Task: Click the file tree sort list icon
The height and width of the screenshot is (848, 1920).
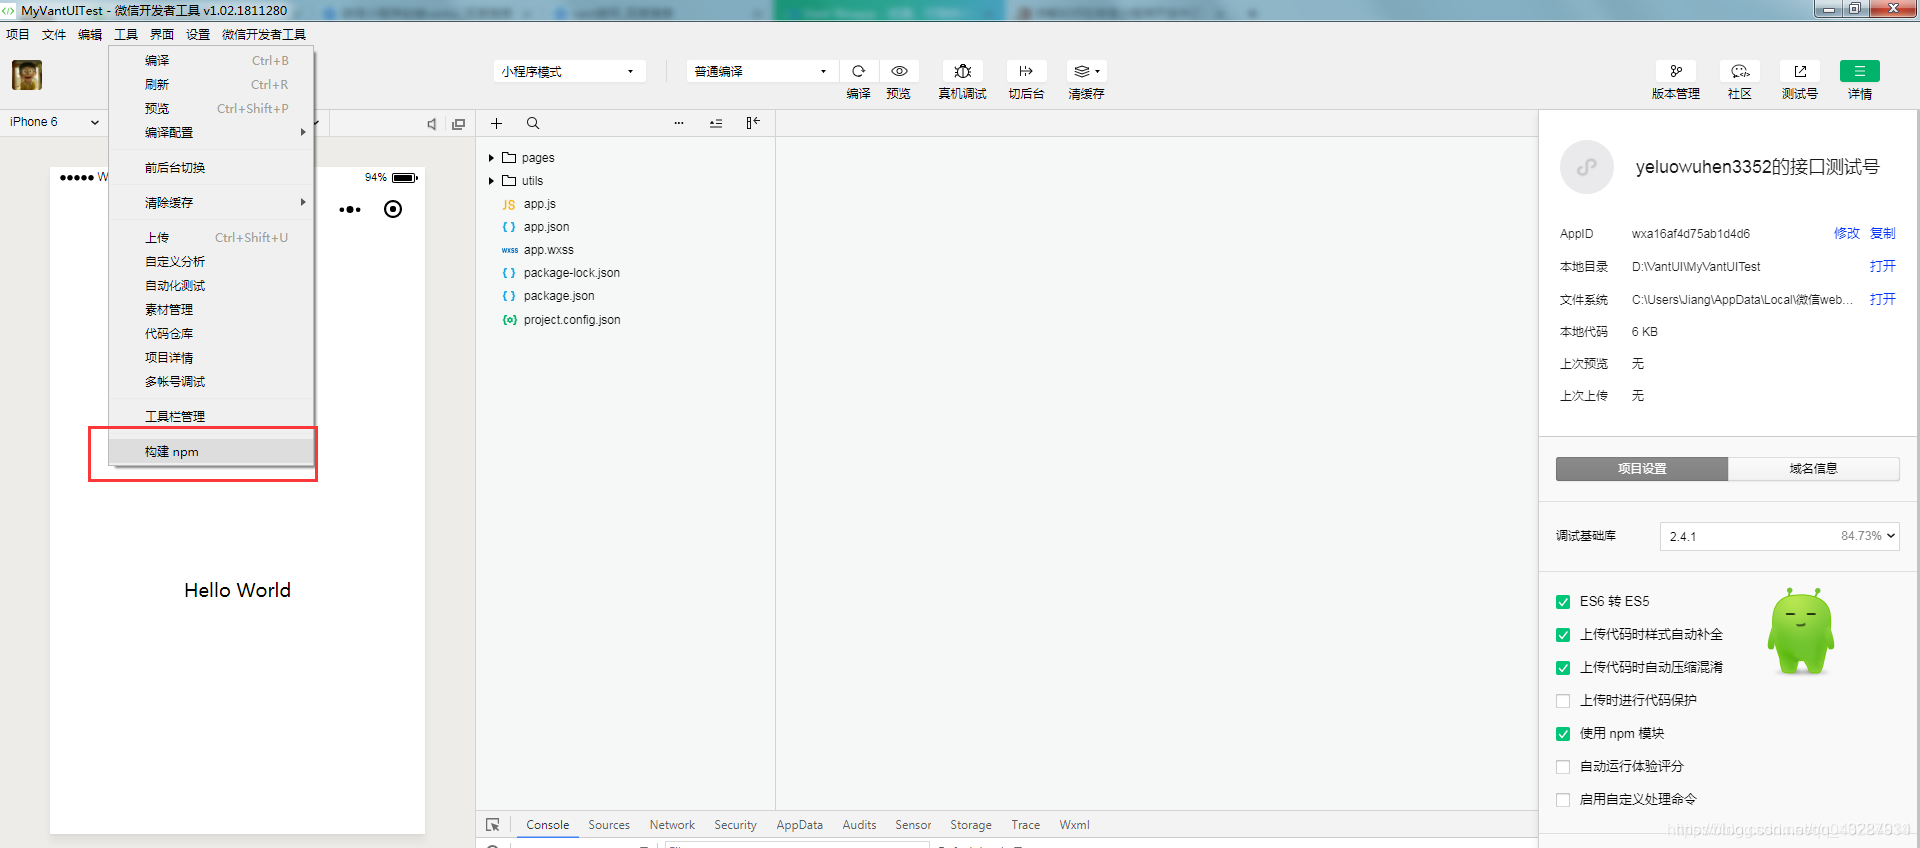Action: 716,123
